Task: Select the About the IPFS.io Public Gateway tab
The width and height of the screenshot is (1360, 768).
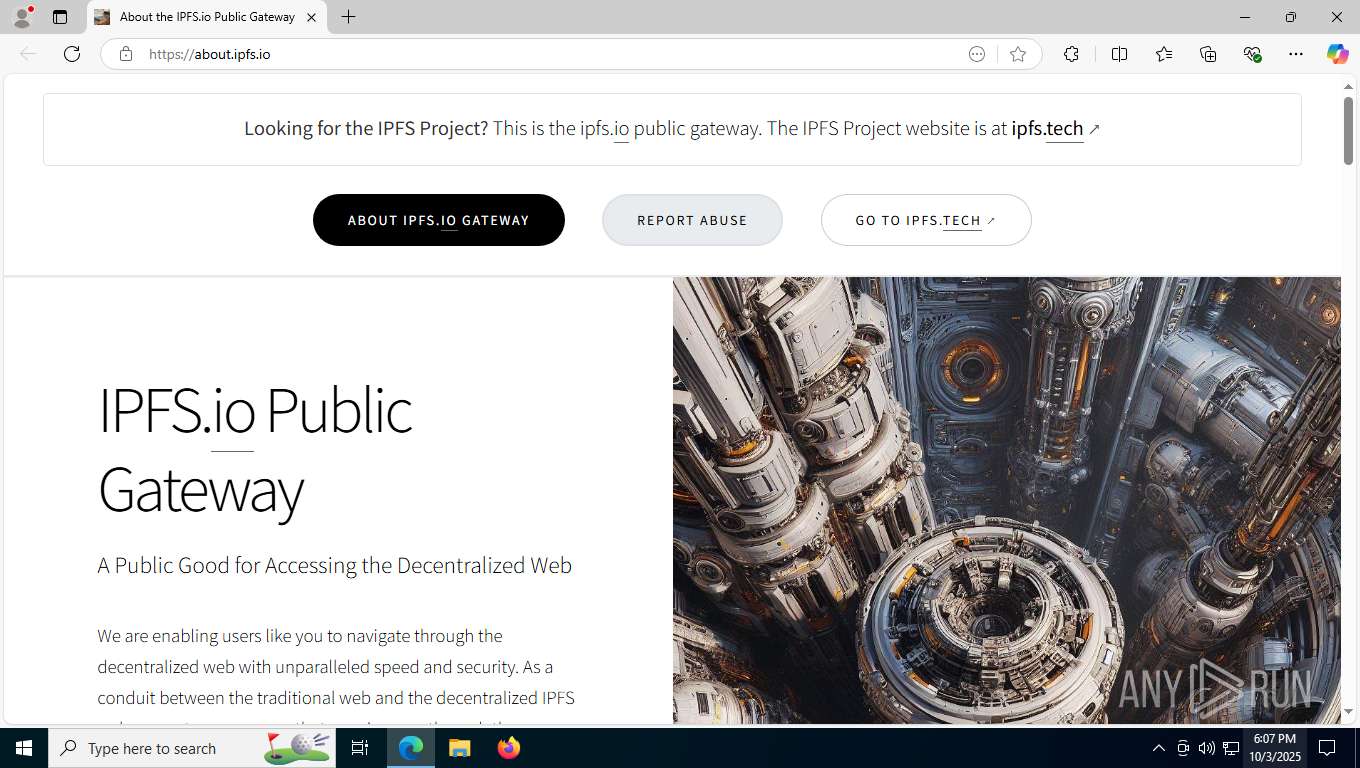Action: pyautogui.click(x=206, y=17)
